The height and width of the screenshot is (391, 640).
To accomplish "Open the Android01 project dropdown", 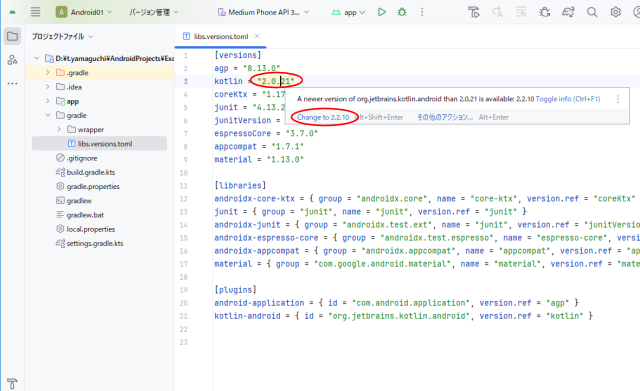I will click(x=84, y=12).
